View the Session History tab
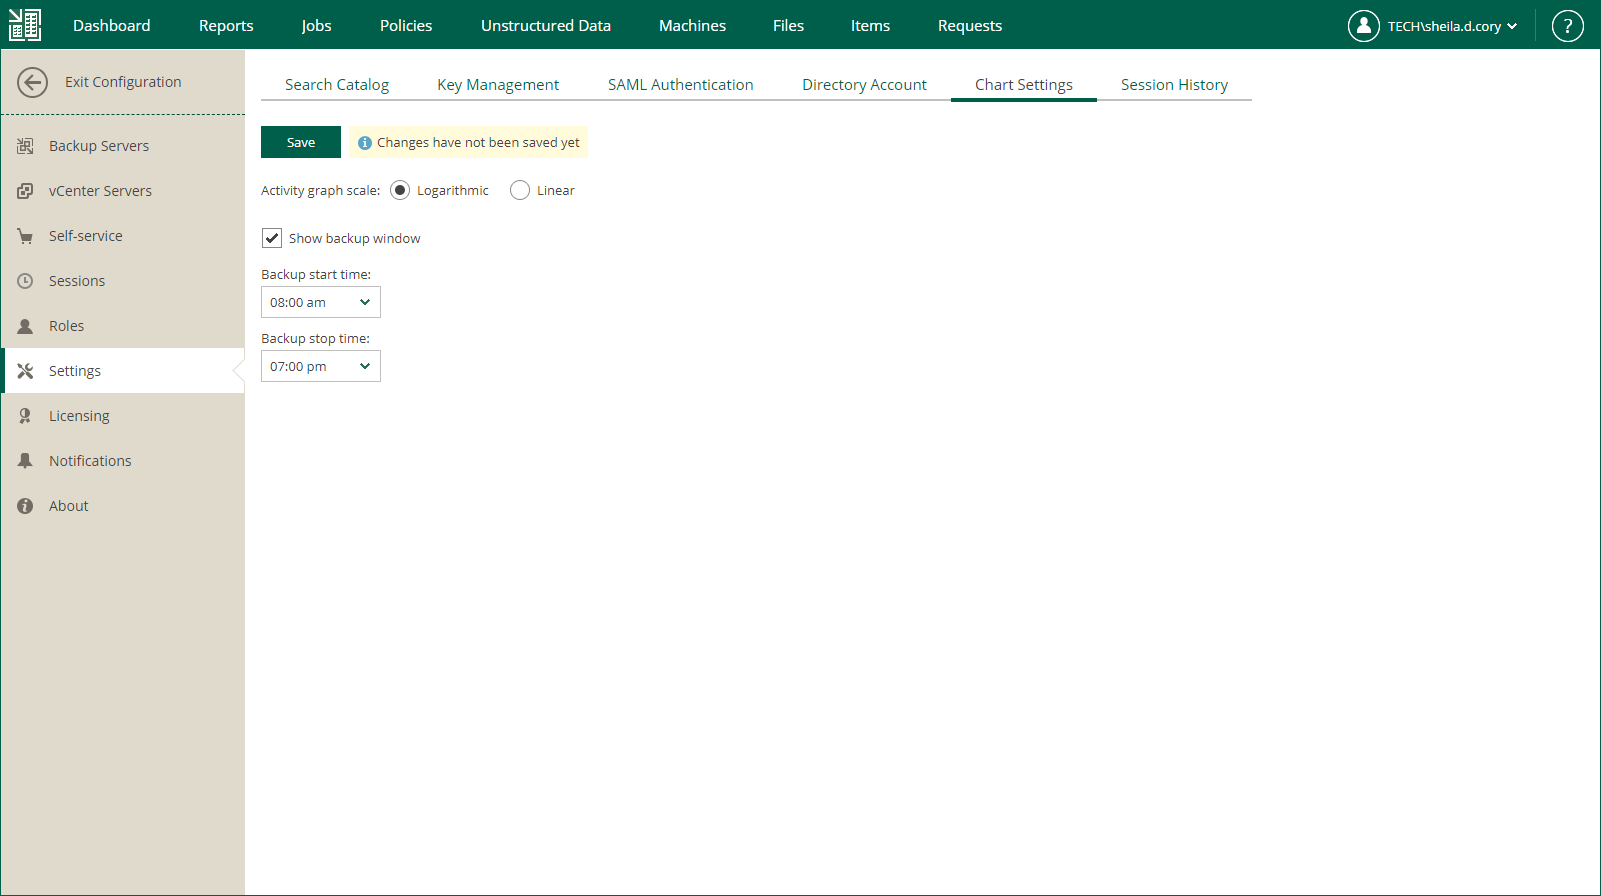The width and height of the screenshot is (1601, 896). click(x=1174, y=85)
